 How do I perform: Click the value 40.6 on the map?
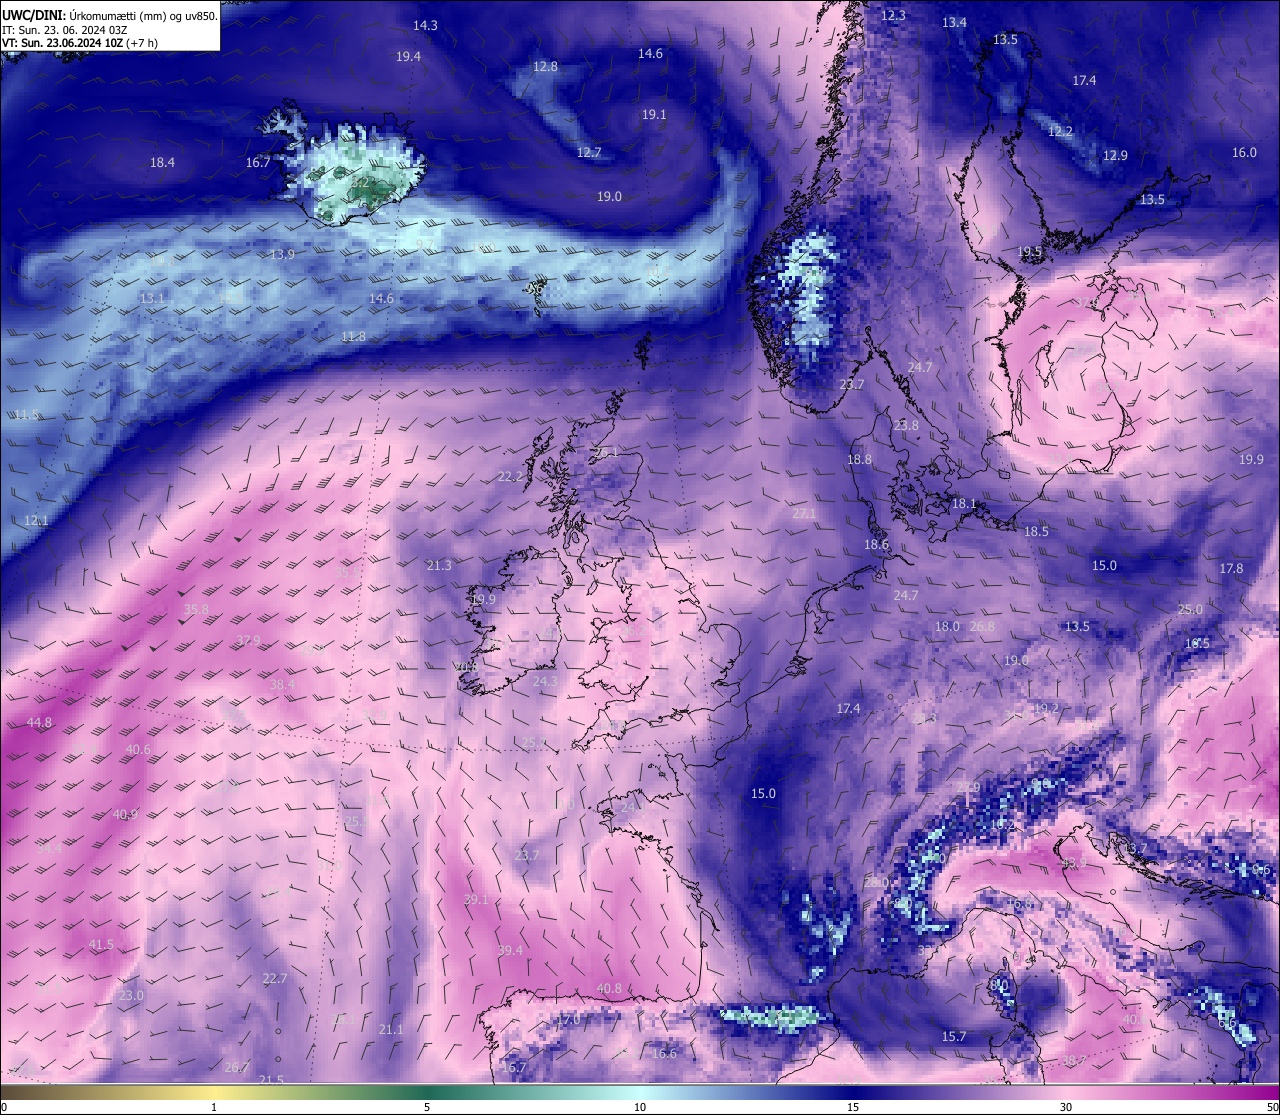click(x=138, y=750)
